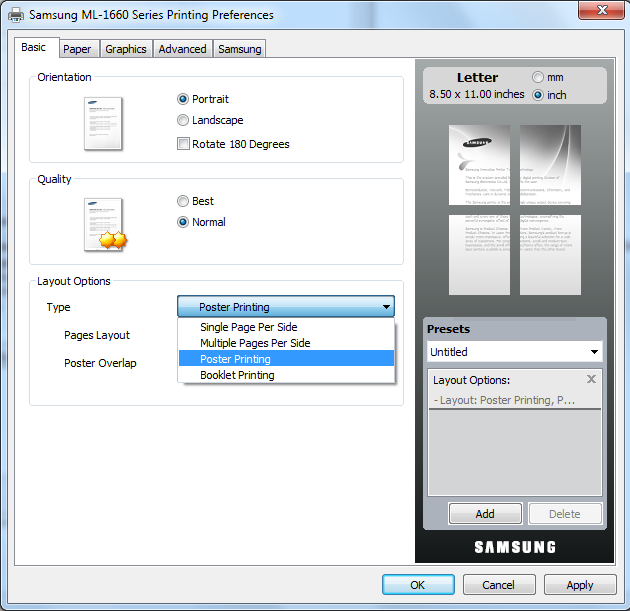Viewport: 630px width, 611px height.
Task: Open the Paper tab
Action: pos(77,49)
